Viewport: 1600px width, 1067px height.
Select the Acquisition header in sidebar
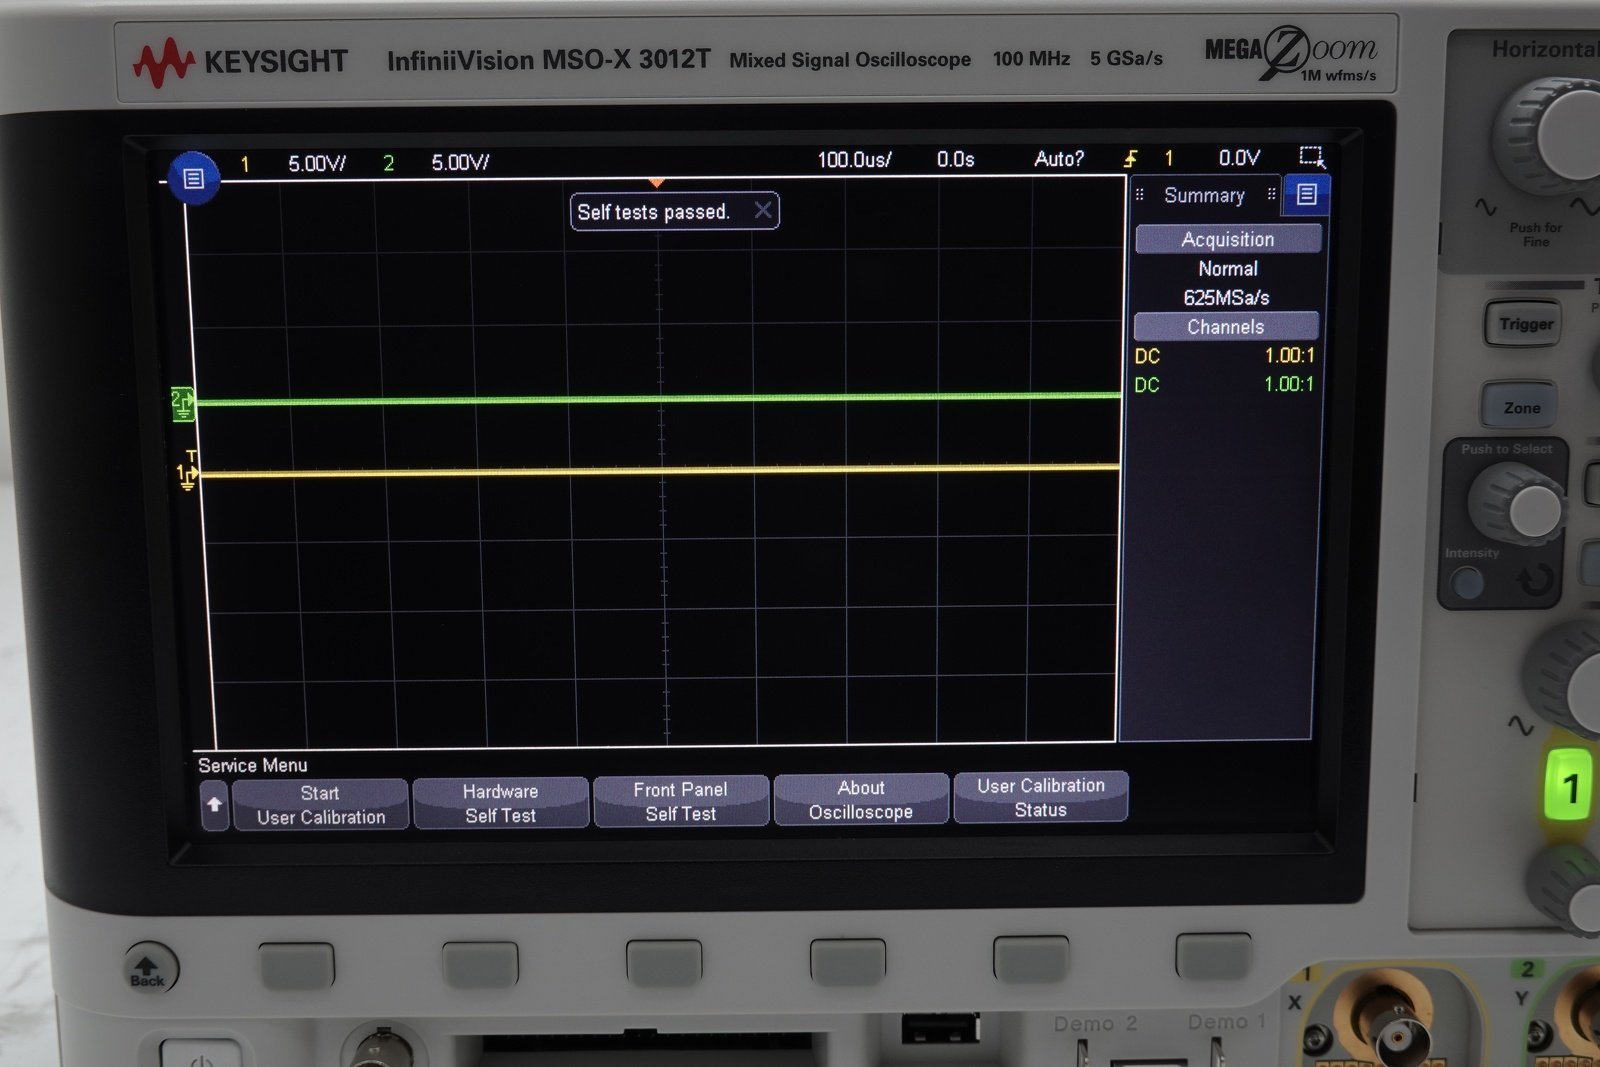point(1228,239)
